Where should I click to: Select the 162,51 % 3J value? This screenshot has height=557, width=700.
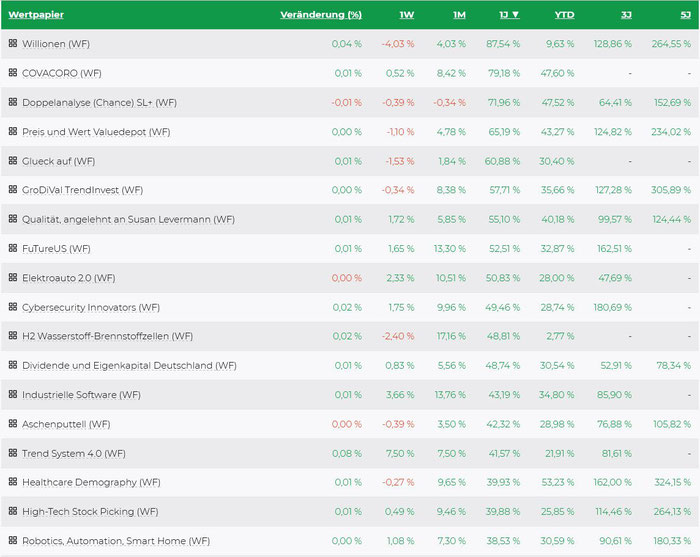tap(614, 249)
